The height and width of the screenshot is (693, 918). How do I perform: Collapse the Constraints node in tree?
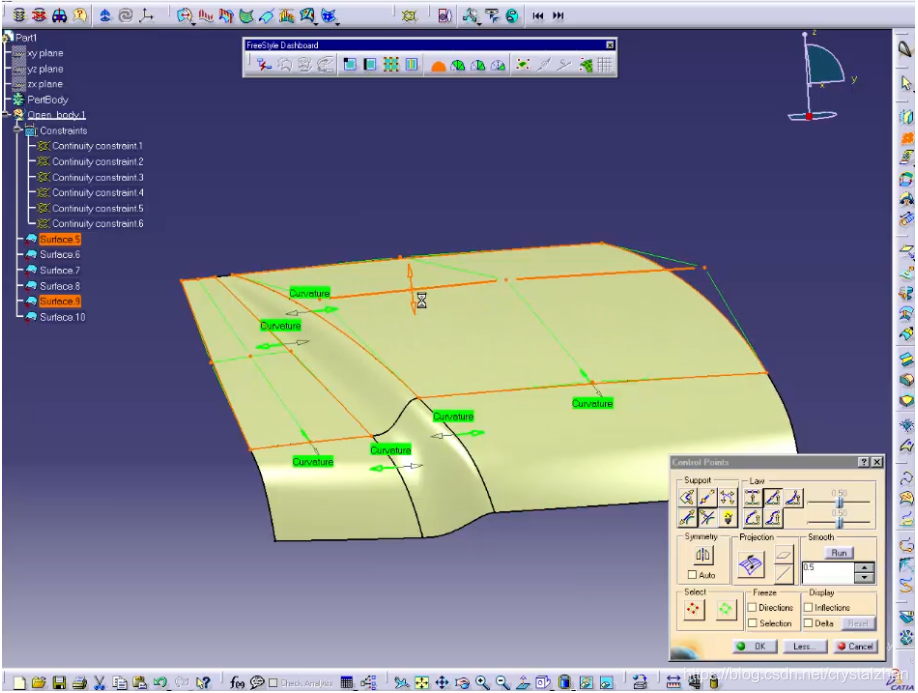click(x=18, y=130)
